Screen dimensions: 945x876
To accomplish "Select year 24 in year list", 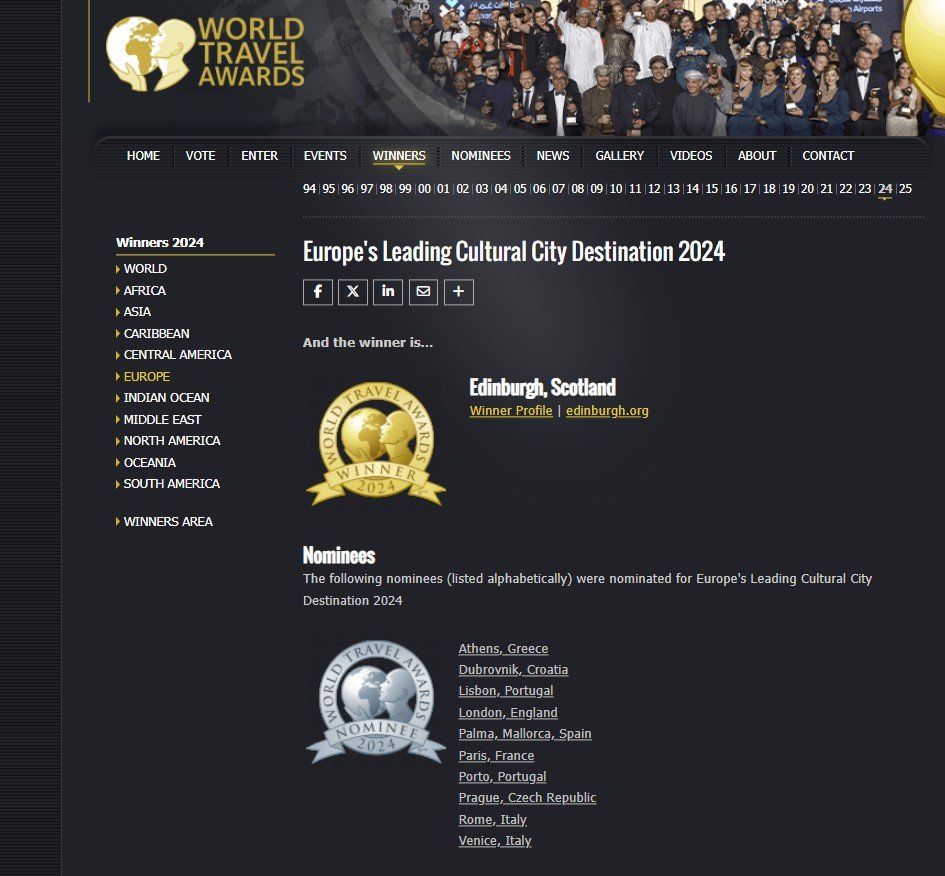I will [885, 189].
